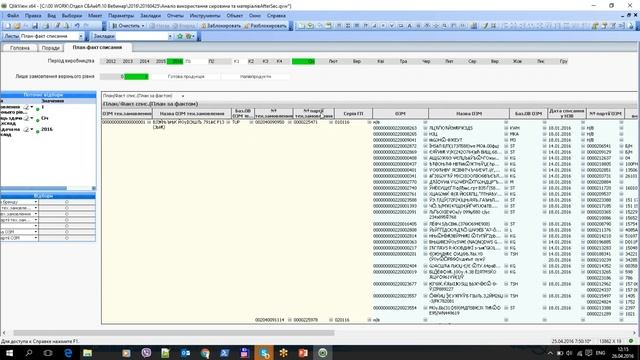The width and height of the screenshot is (640, 360).
Task: Toggle year 2013 in production period
Action: [x=127, y=61]
